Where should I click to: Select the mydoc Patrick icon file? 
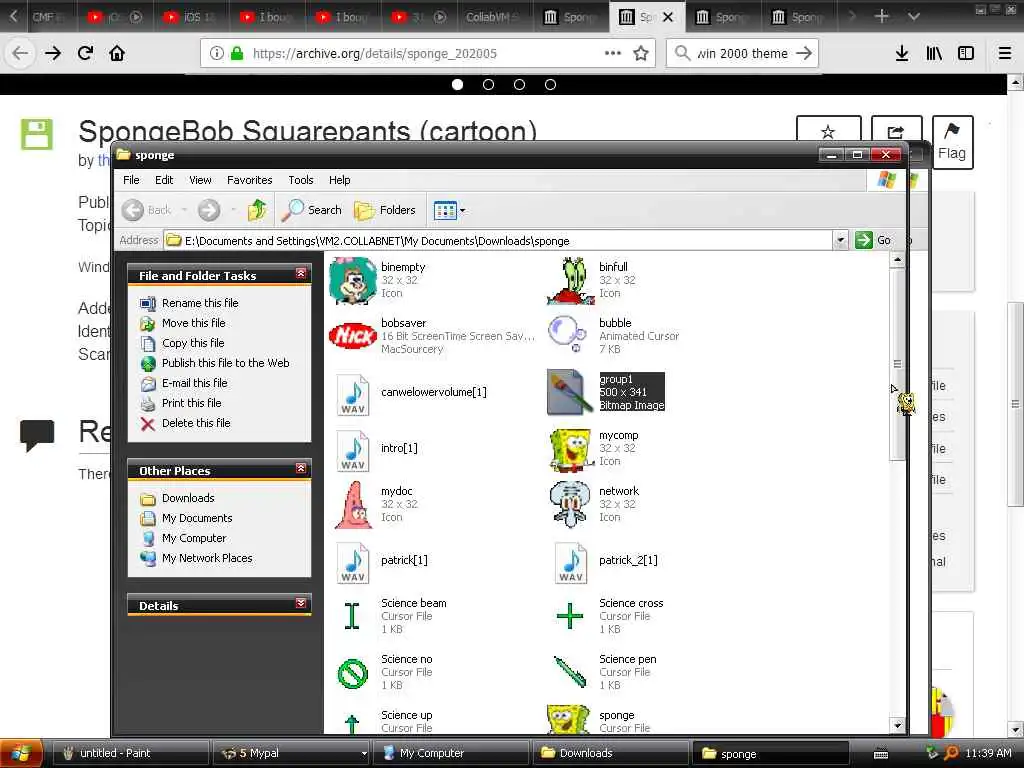tap(376, 504)
